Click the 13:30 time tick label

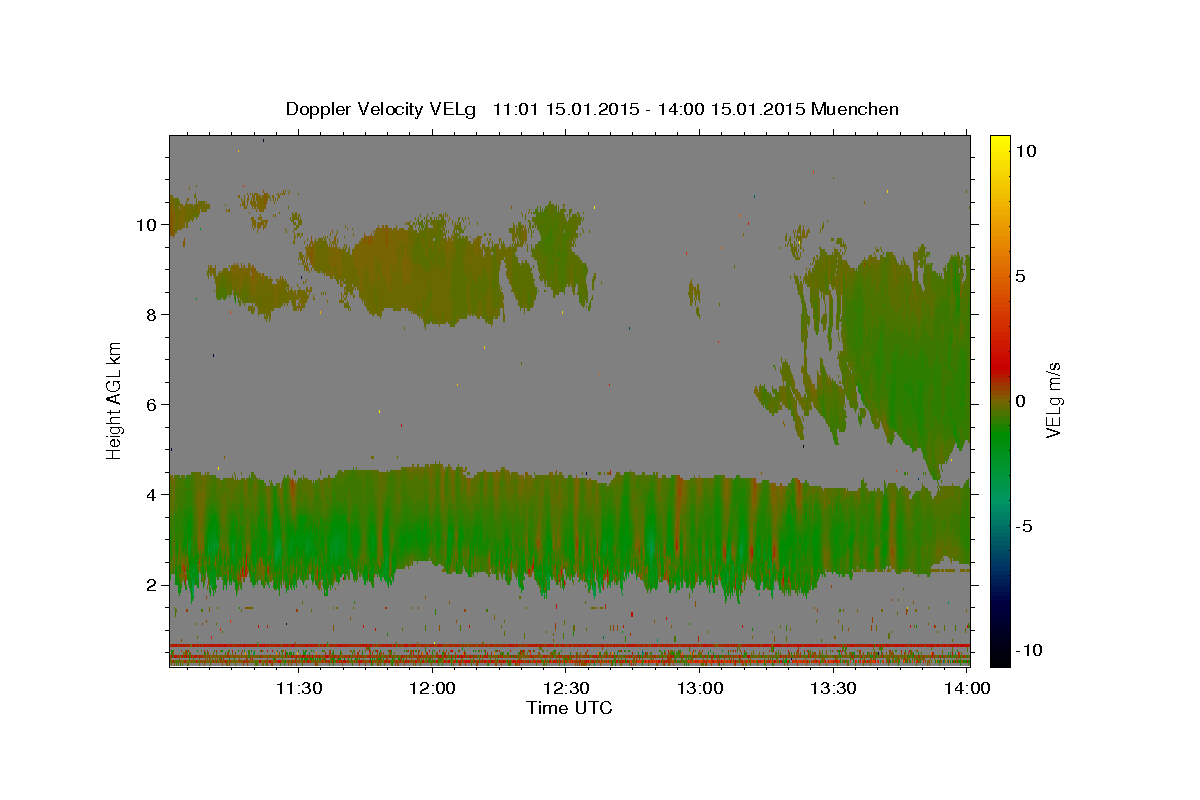[x=834, y=688]
